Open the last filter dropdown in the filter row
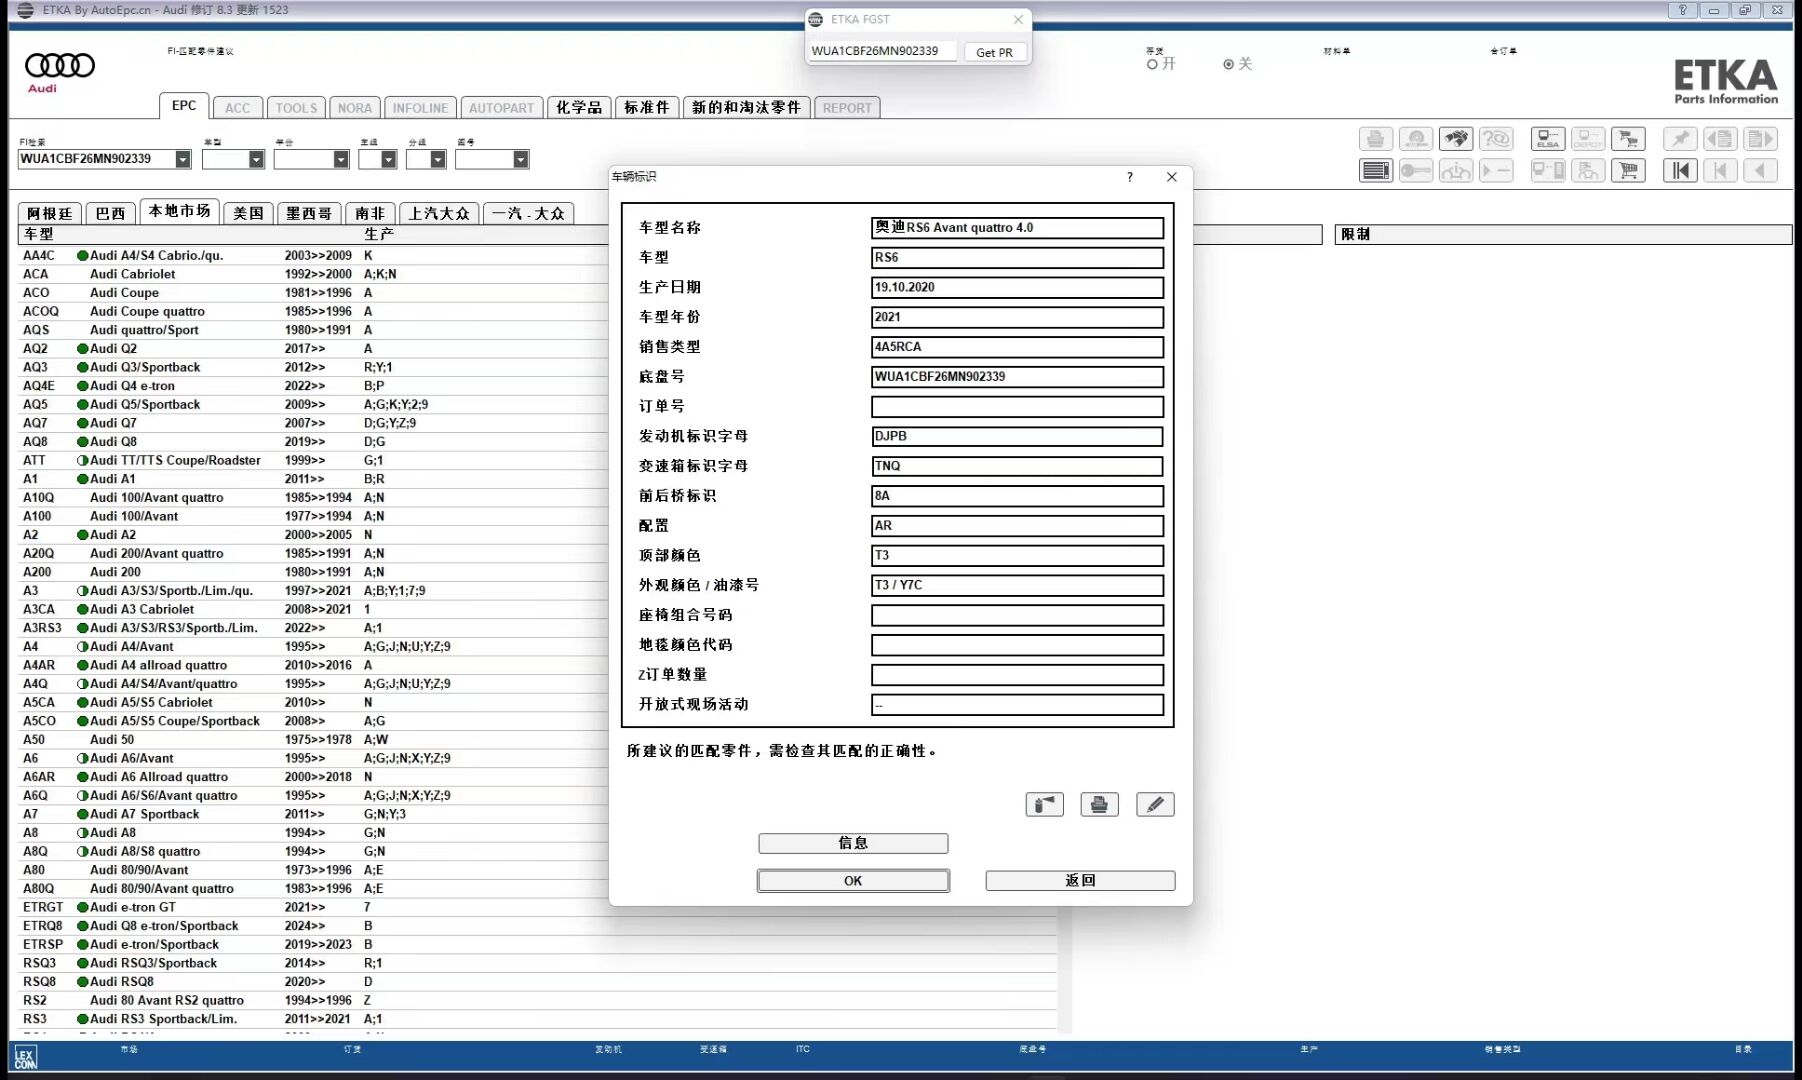This screenshot has height=1080, width=1802. pyautogui.click(x=520, y=159)
